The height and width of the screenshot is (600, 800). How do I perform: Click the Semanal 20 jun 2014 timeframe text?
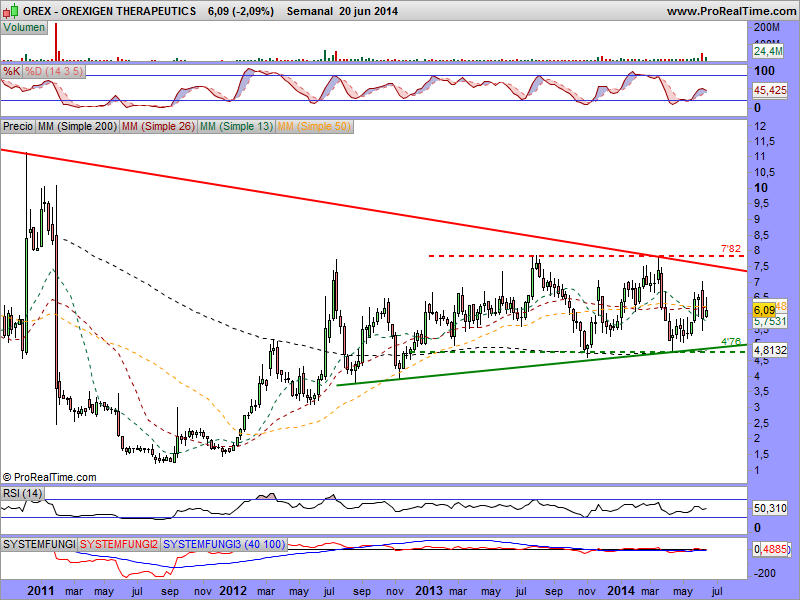[x=342, y=11]
